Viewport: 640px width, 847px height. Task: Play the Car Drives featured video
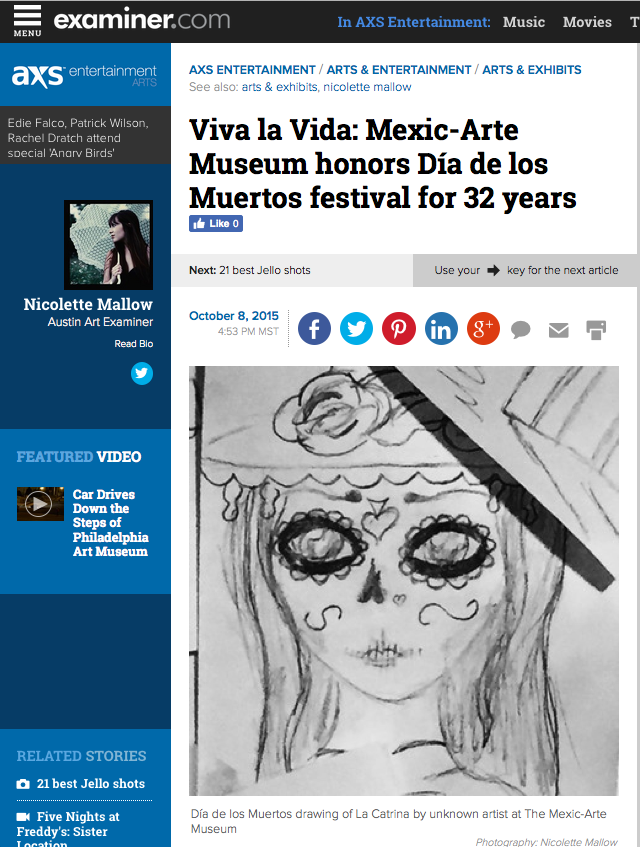pyautogui.click(x=40, y=503)
